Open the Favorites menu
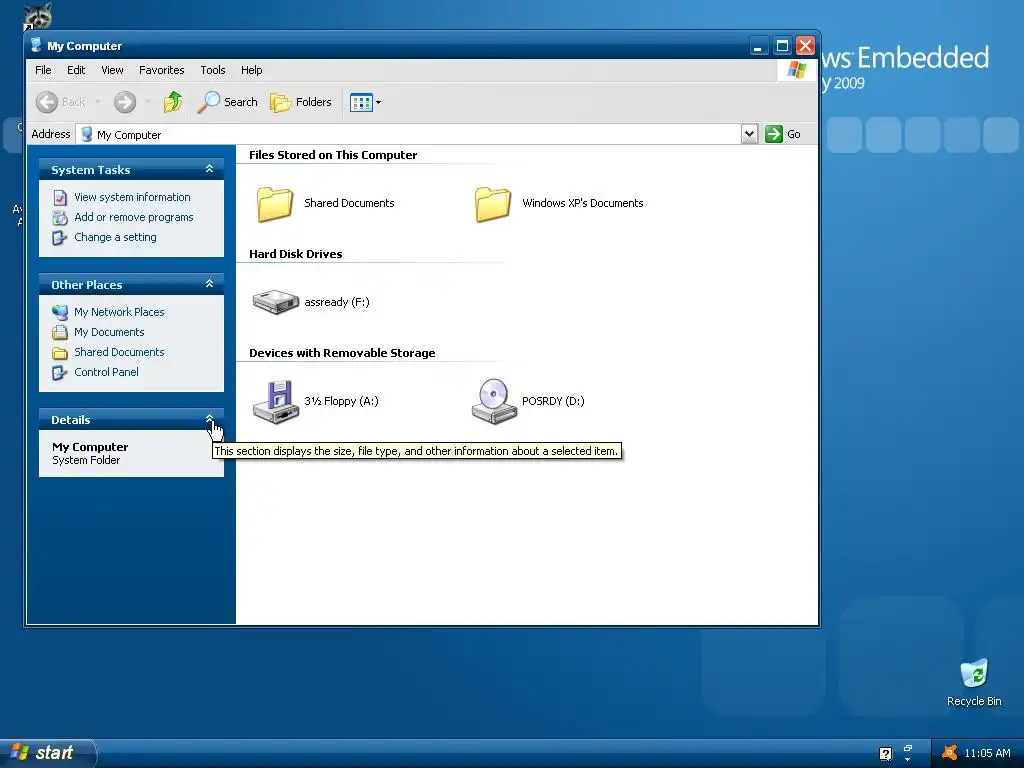 tap(161, 70)
